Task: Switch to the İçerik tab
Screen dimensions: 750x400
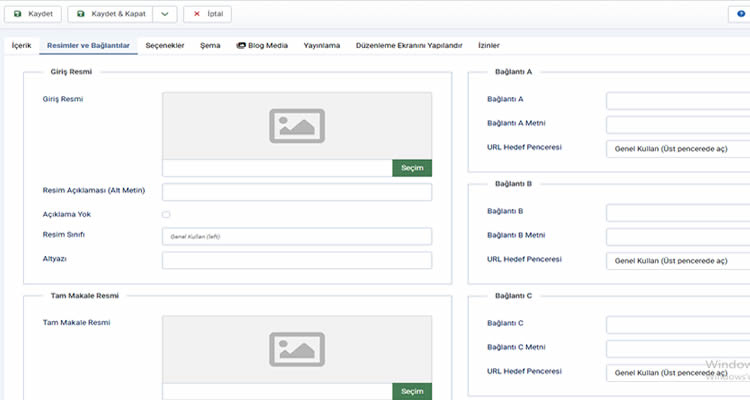Action: [x=22, y=46]
